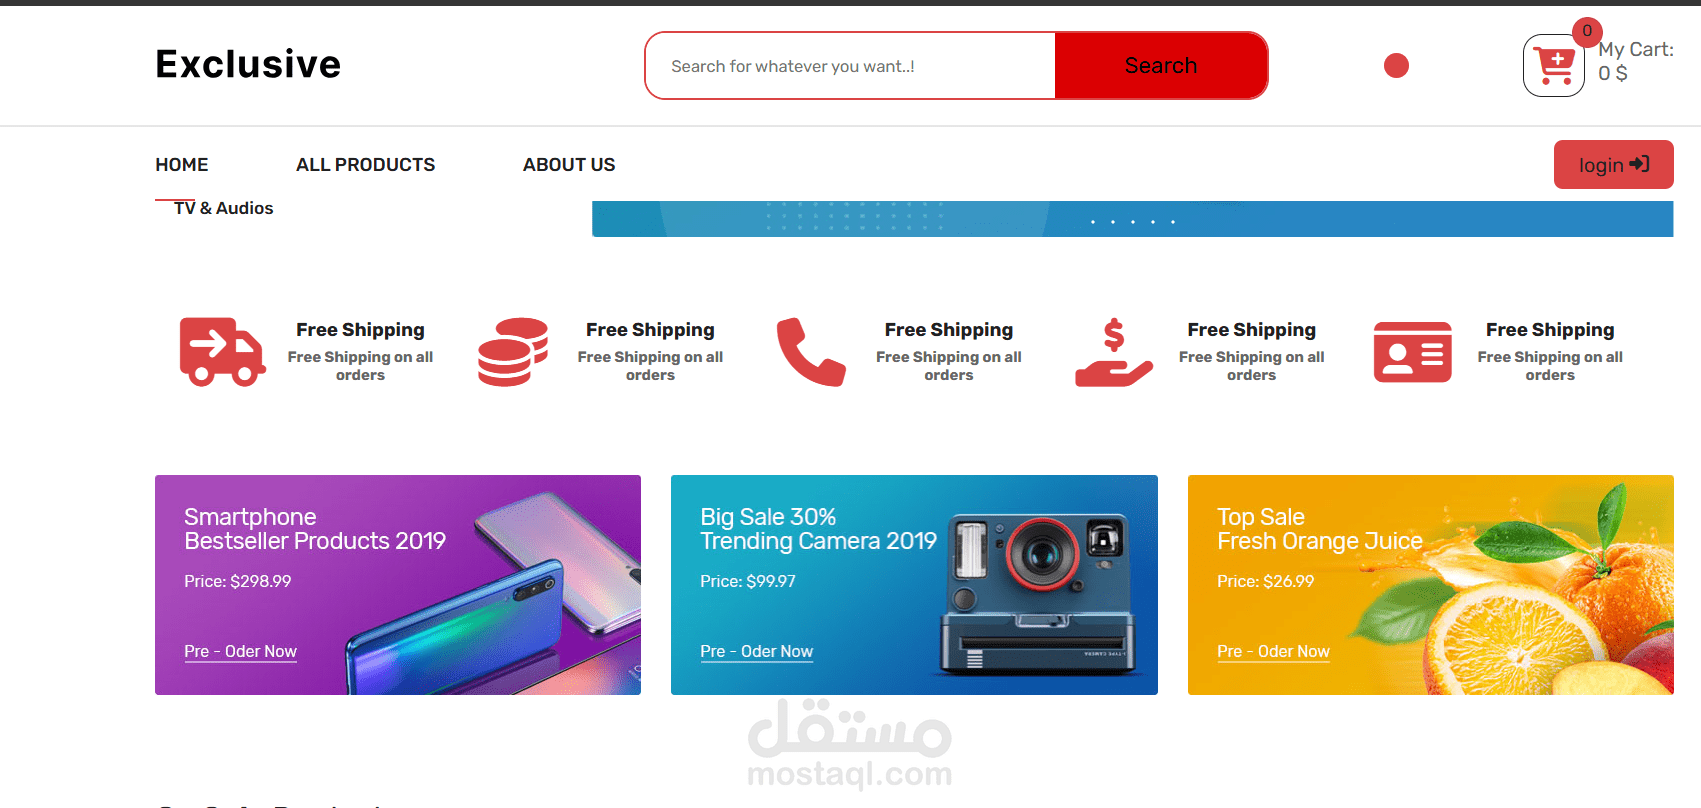
Task: Click the red circle icon beside search
Action: tap(1396, 66)
